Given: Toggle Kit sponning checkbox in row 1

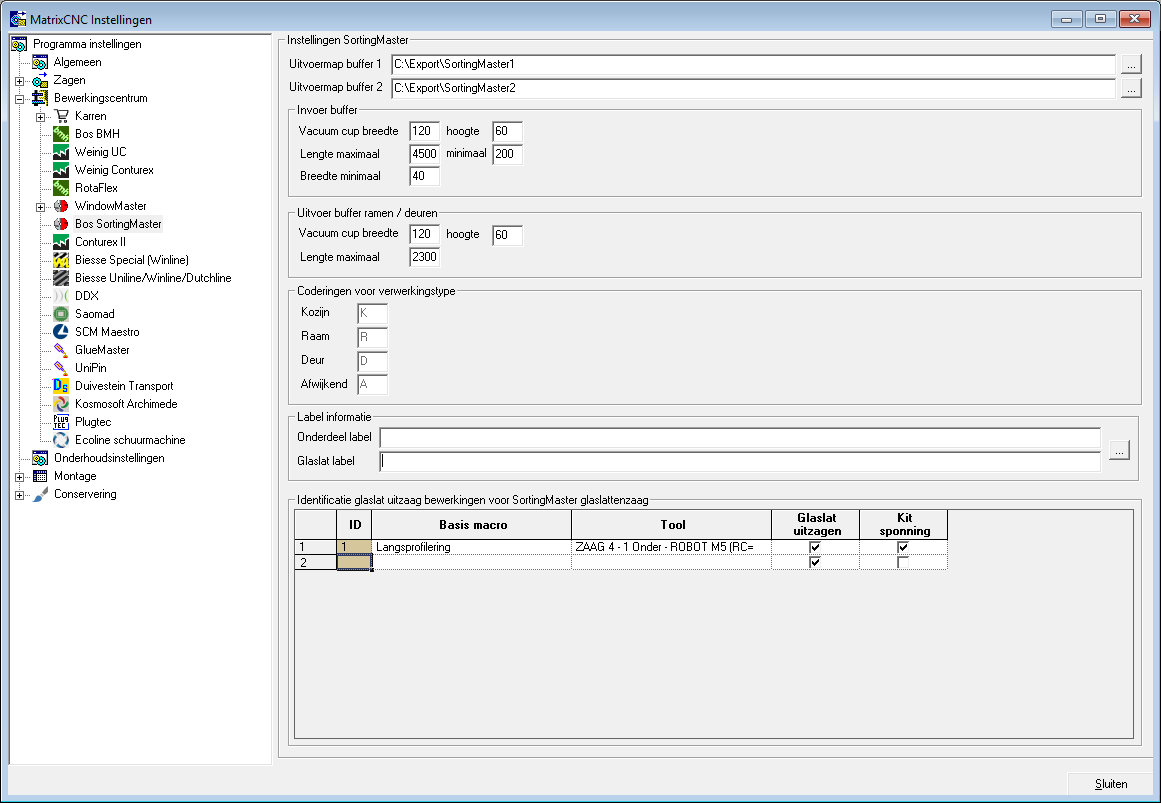Looking at the screenshot, I should point(903,547).
